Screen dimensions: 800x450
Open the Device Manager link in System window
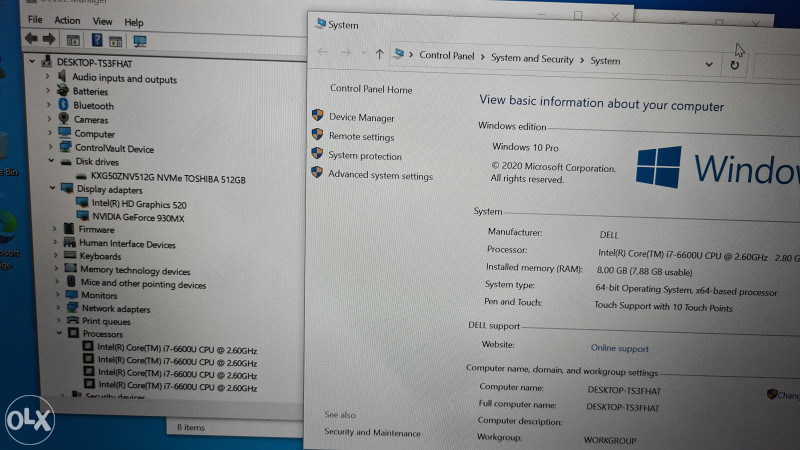361,117
